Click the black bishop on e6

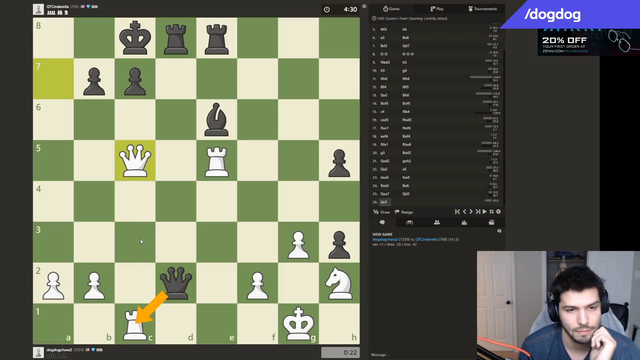point(217,120)
